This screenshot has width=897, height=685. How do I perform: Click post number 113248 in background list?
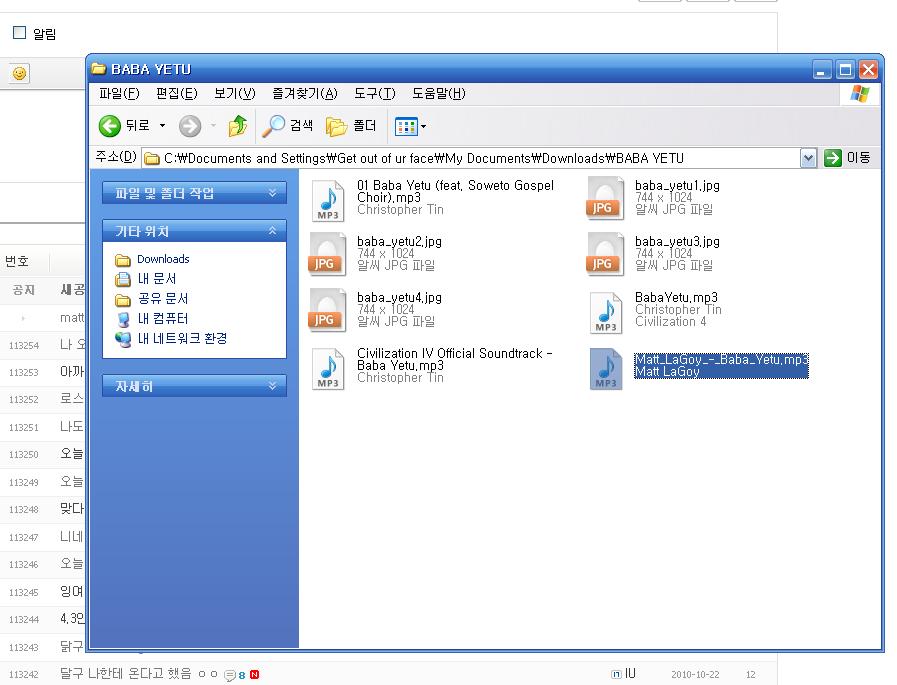pyautogui.click(x=24, y=509)
